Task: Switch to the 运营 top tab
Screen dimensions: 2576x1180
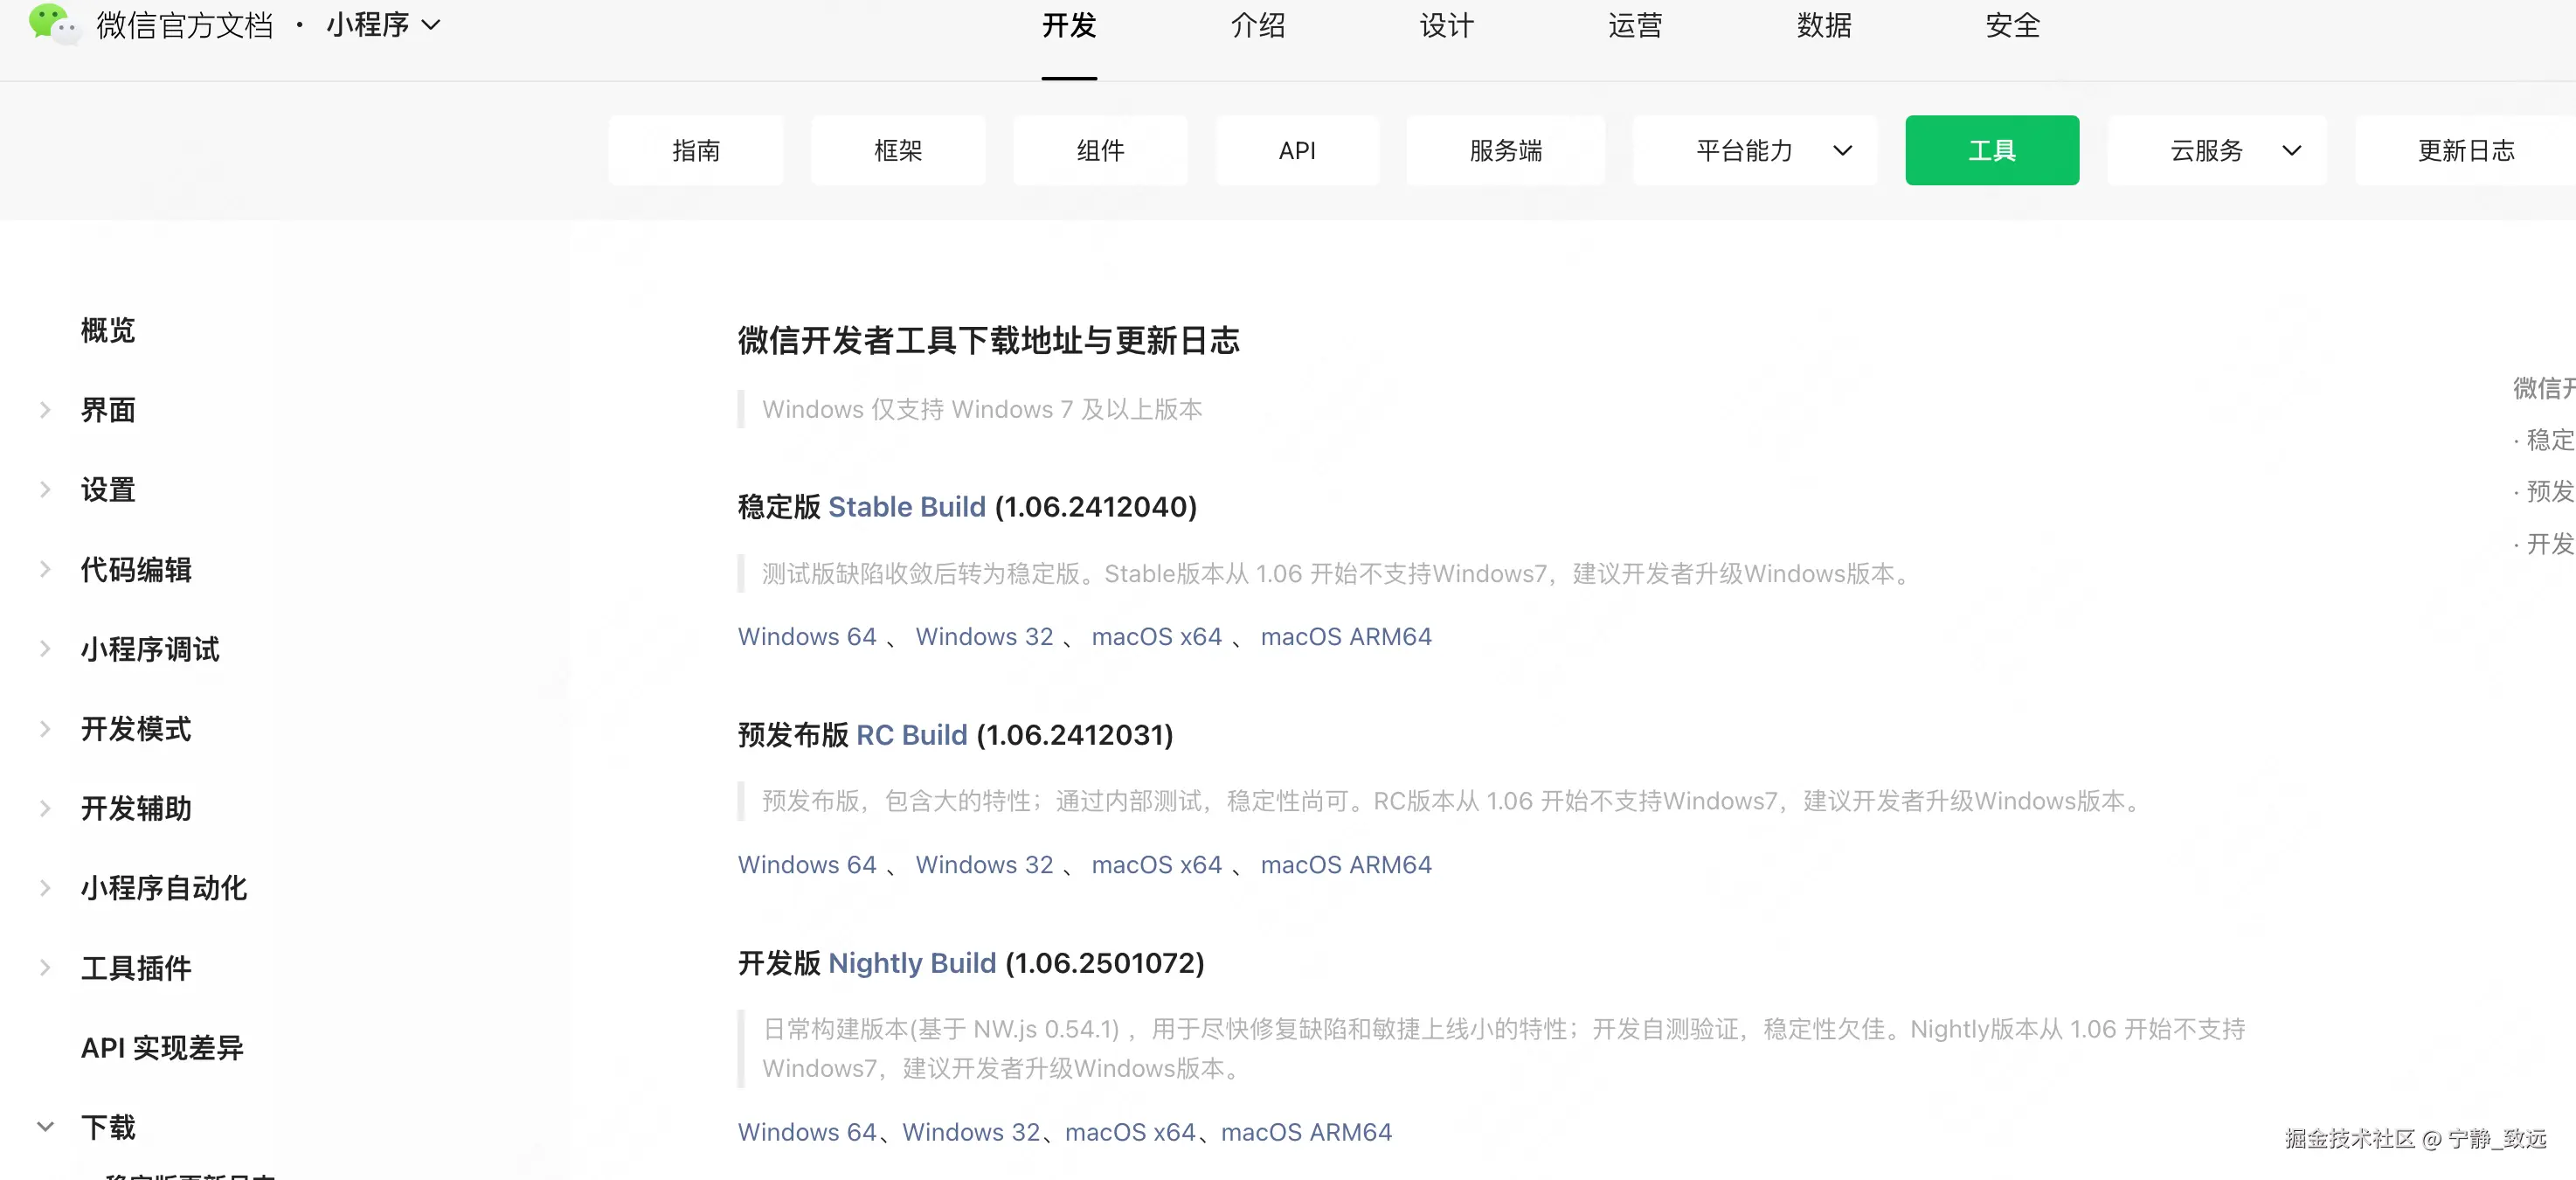Action: click(x=1634, y=26)
